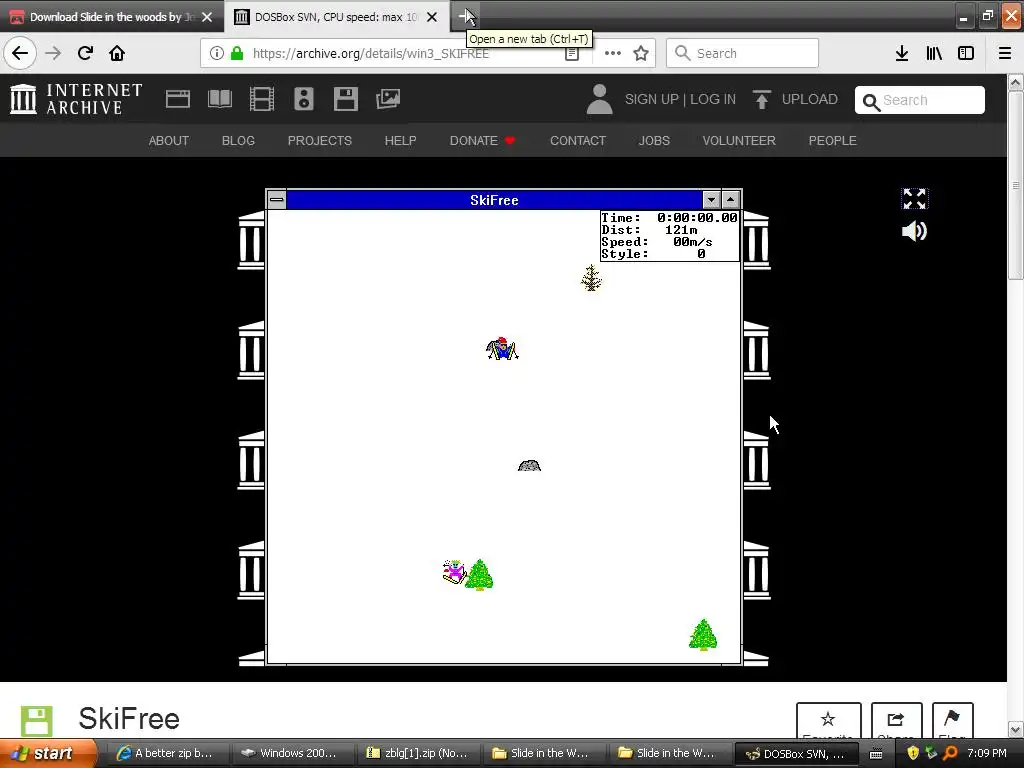
Task: Open Internet Archive web section icon
Action: click(x=178, y=99)
